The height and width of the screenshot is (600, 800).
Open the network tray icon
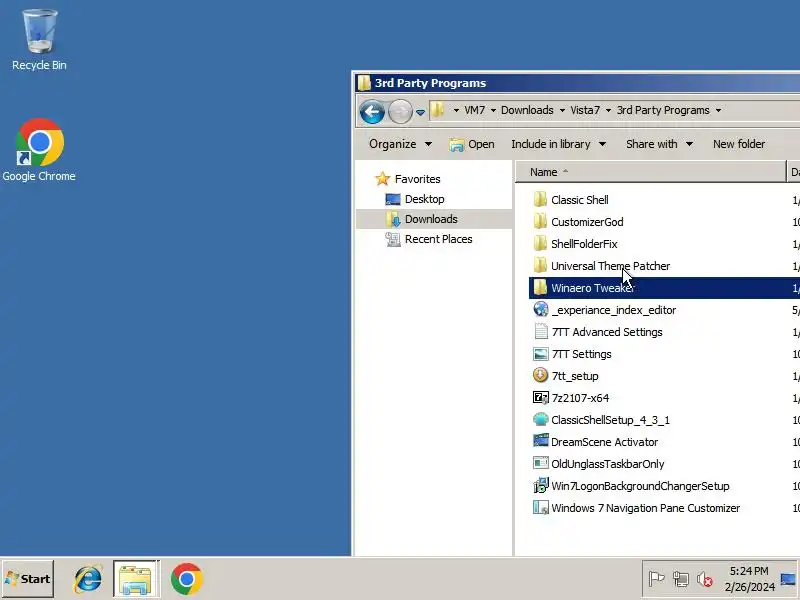[681, 579]
